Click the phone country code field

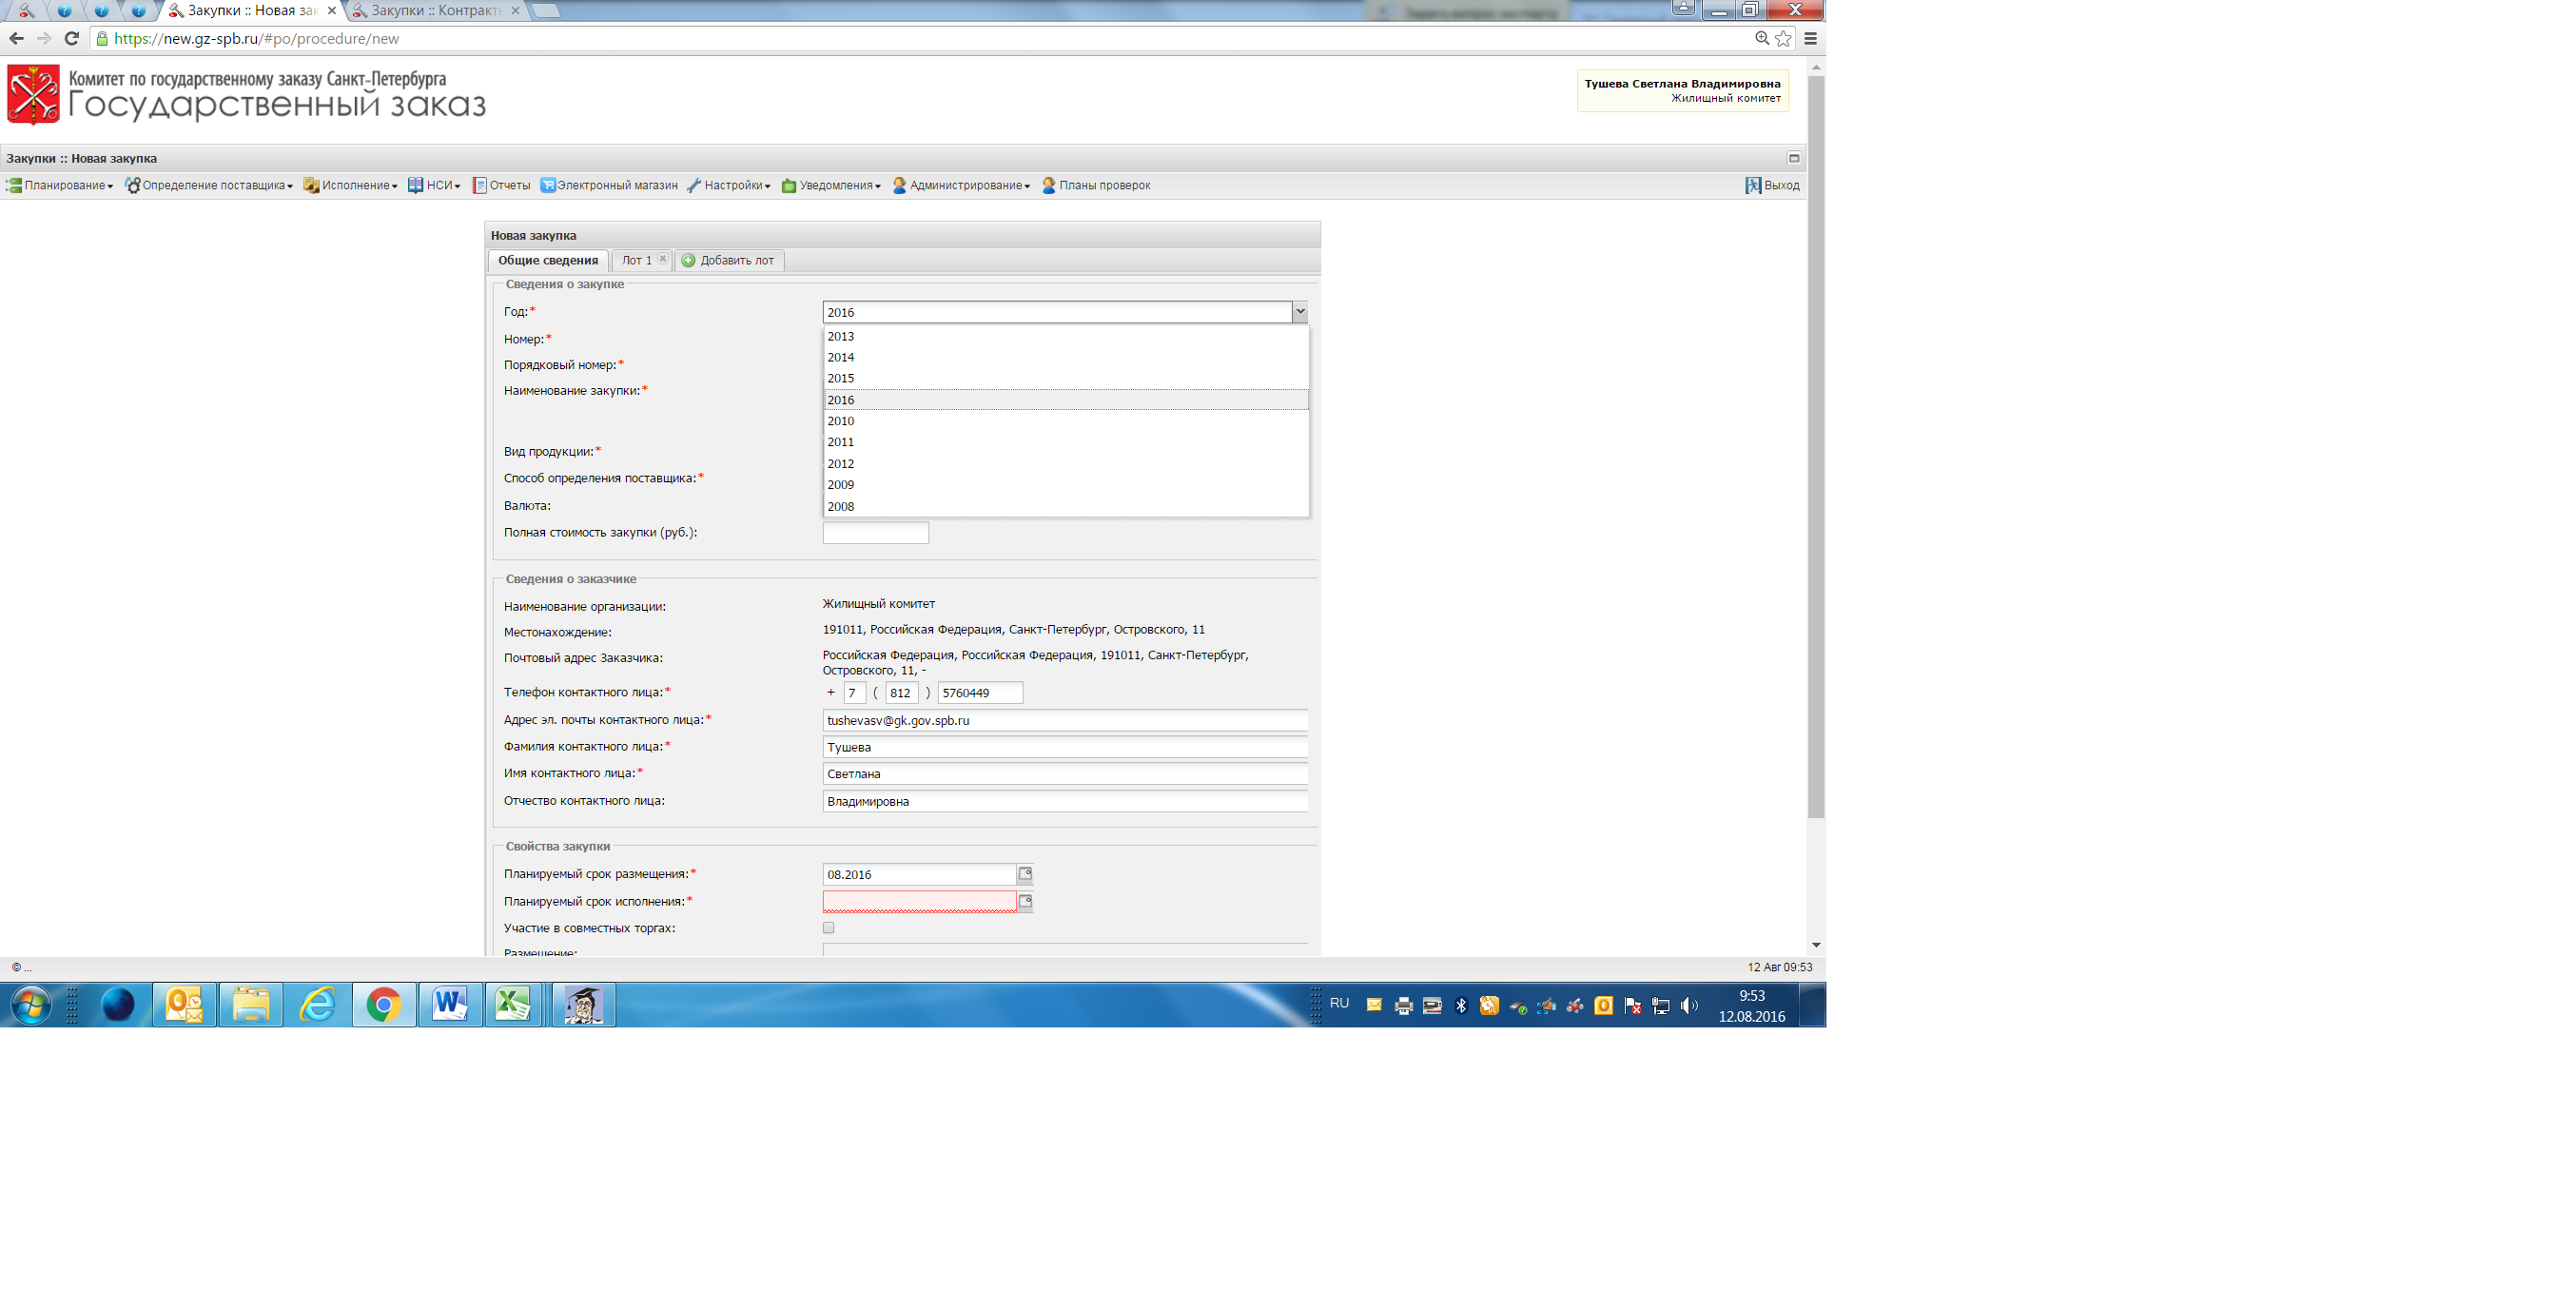pyautogui.click(x=854, y=693)
